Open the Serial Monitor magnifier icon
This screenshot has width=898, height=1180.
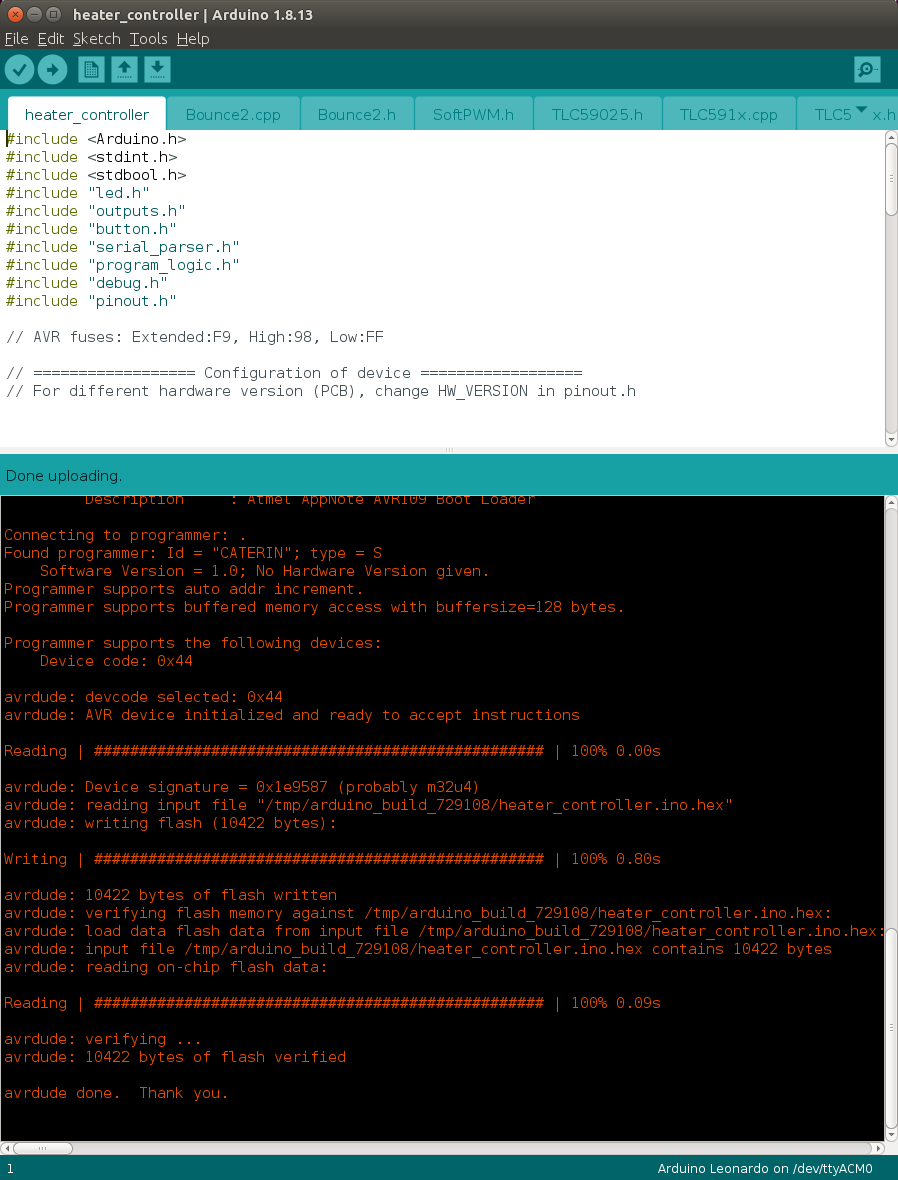[x=867, y=69]
